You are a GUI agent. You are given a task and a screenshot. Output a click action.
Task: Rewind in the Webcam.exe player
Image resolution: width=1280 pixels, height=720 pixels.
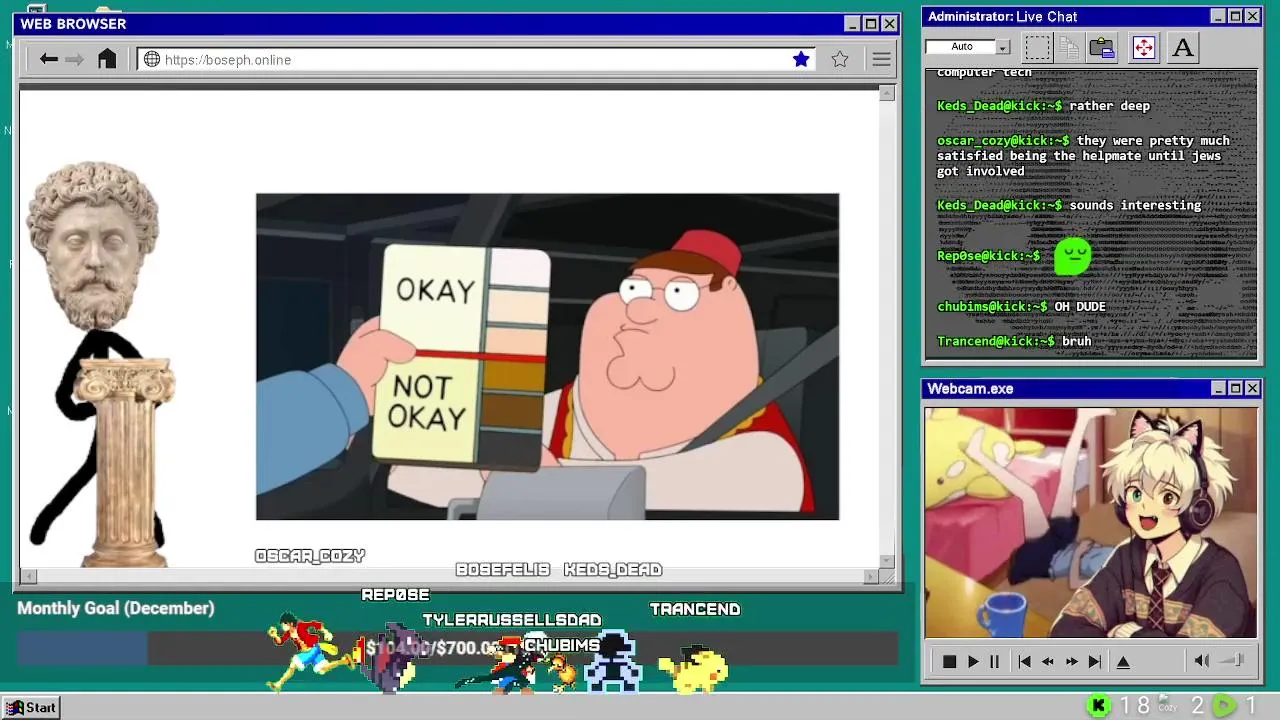1048,661
